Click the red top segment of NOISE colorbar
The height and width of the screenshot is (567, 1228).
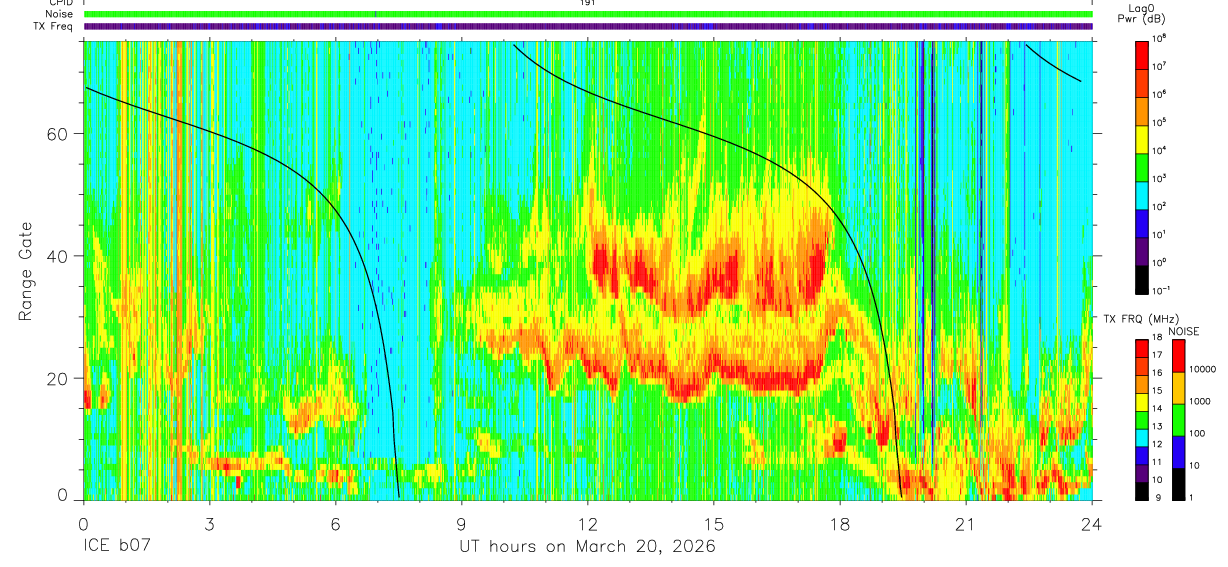pos(1178,356)
